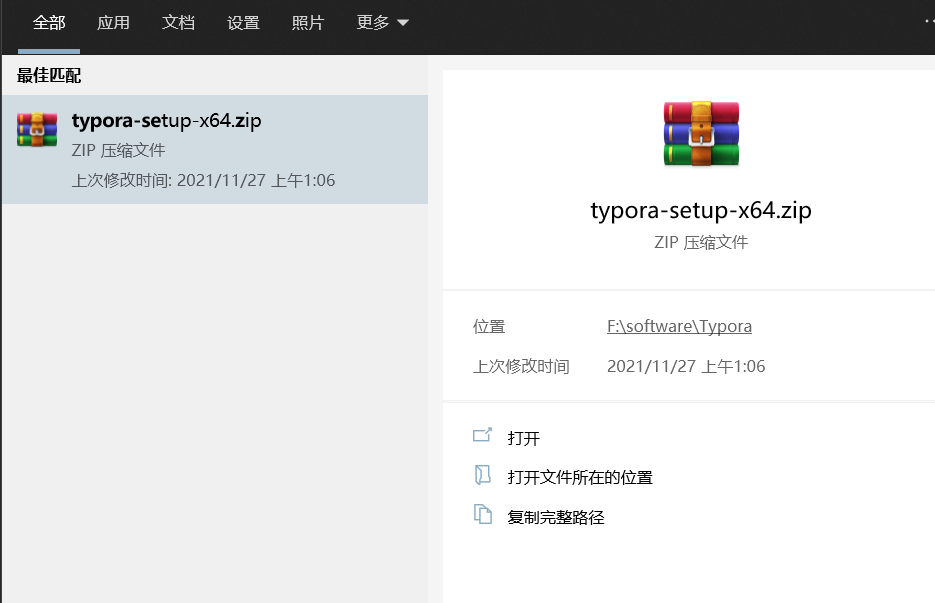Switch to the 应用 tab

coord(113,23)
